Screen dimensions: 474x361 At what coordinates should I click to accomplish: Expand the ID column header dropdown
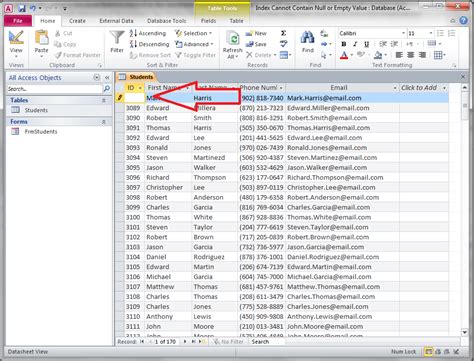[140, 88]
